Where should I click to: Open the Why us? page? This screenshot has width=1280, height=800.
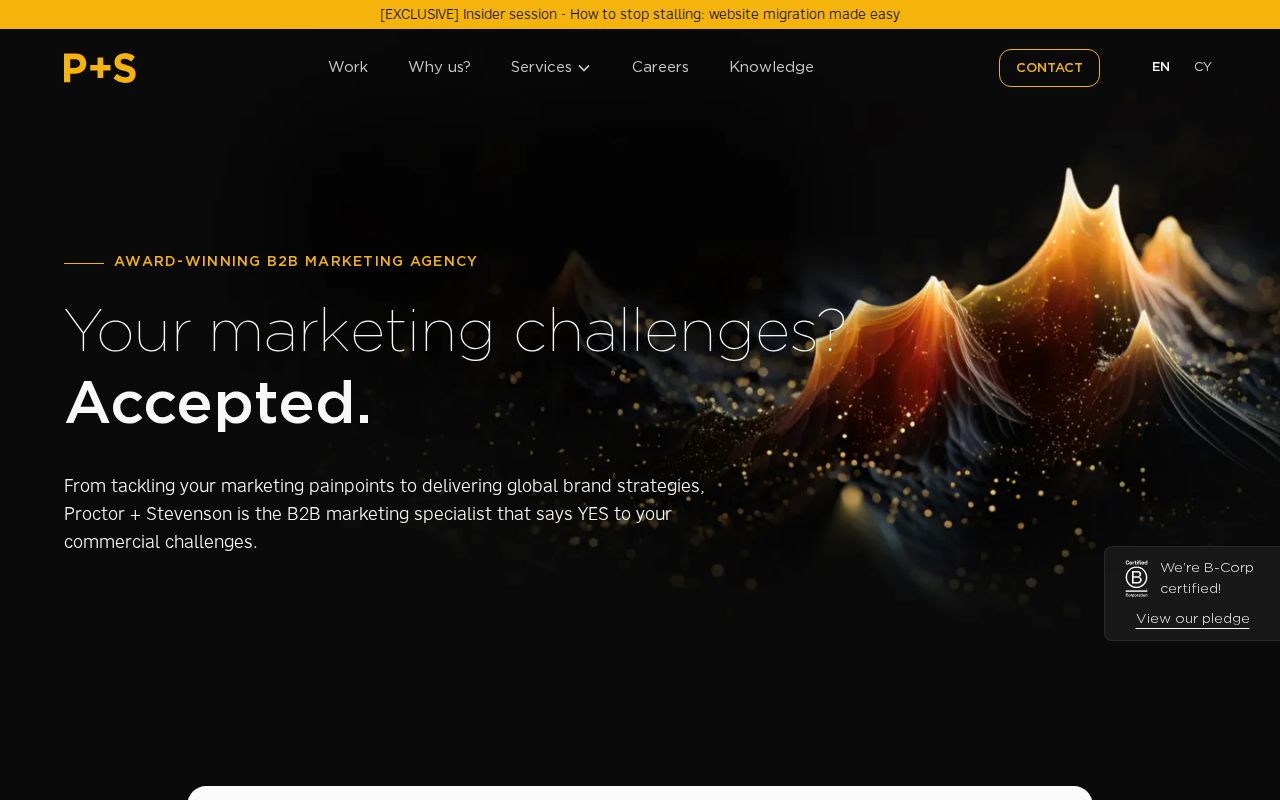tap(439, 67)
